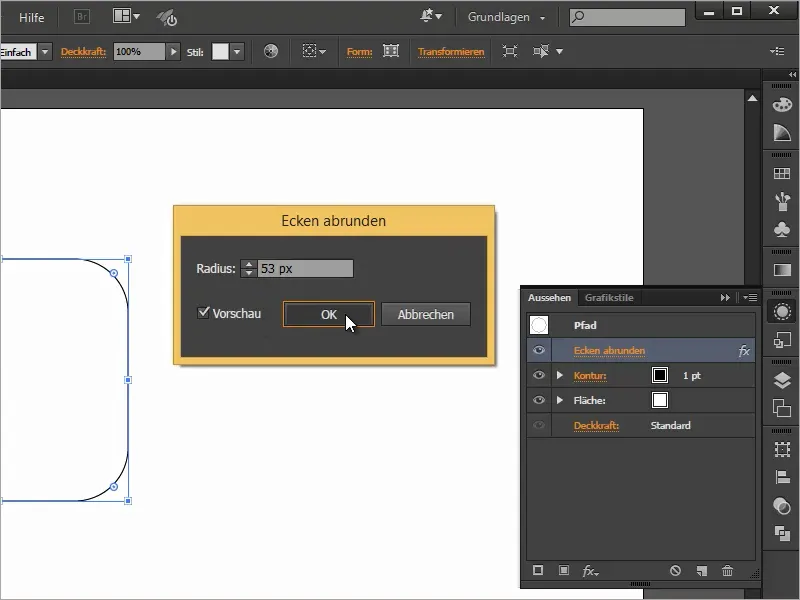
Task: Switch to the Grafikstile tab
Action: click(x=609, y=297)
